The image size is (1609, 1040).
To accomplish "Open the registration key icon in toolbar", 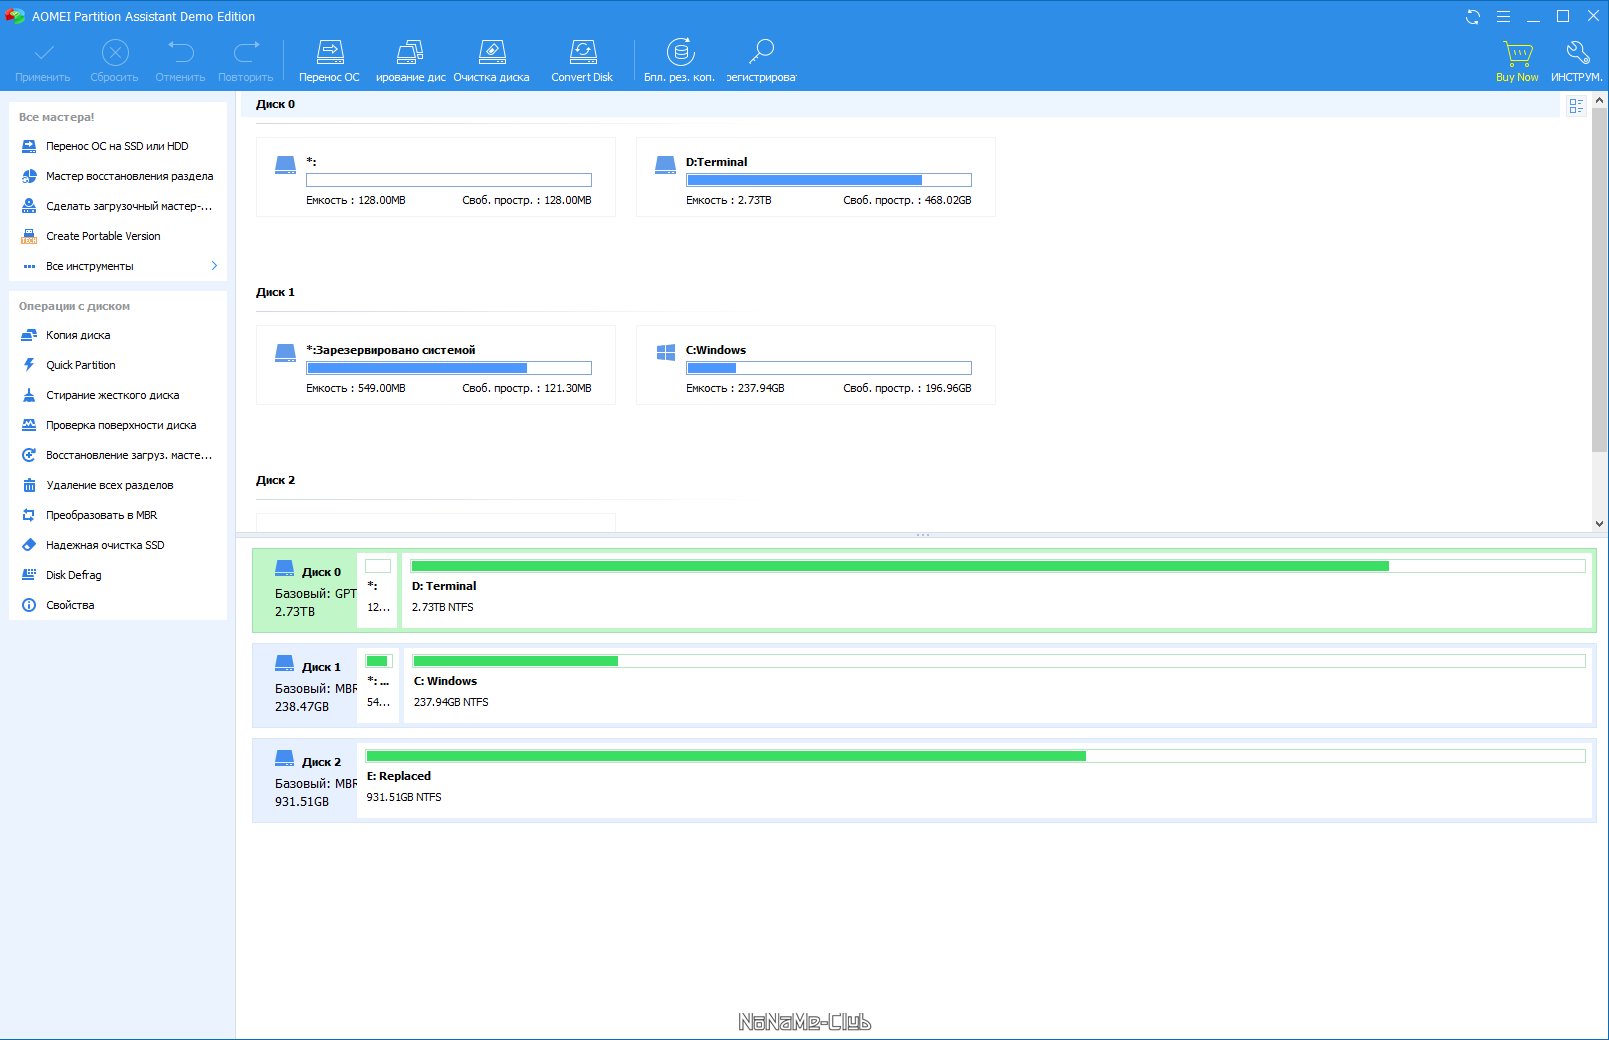I will 761,52.
